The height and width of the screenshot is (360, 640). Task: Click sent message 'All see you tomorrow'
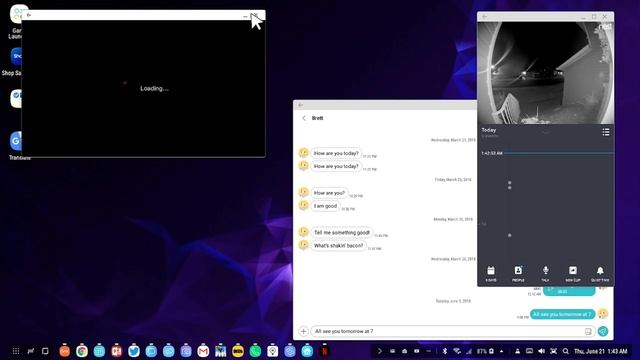coord(562,314)
